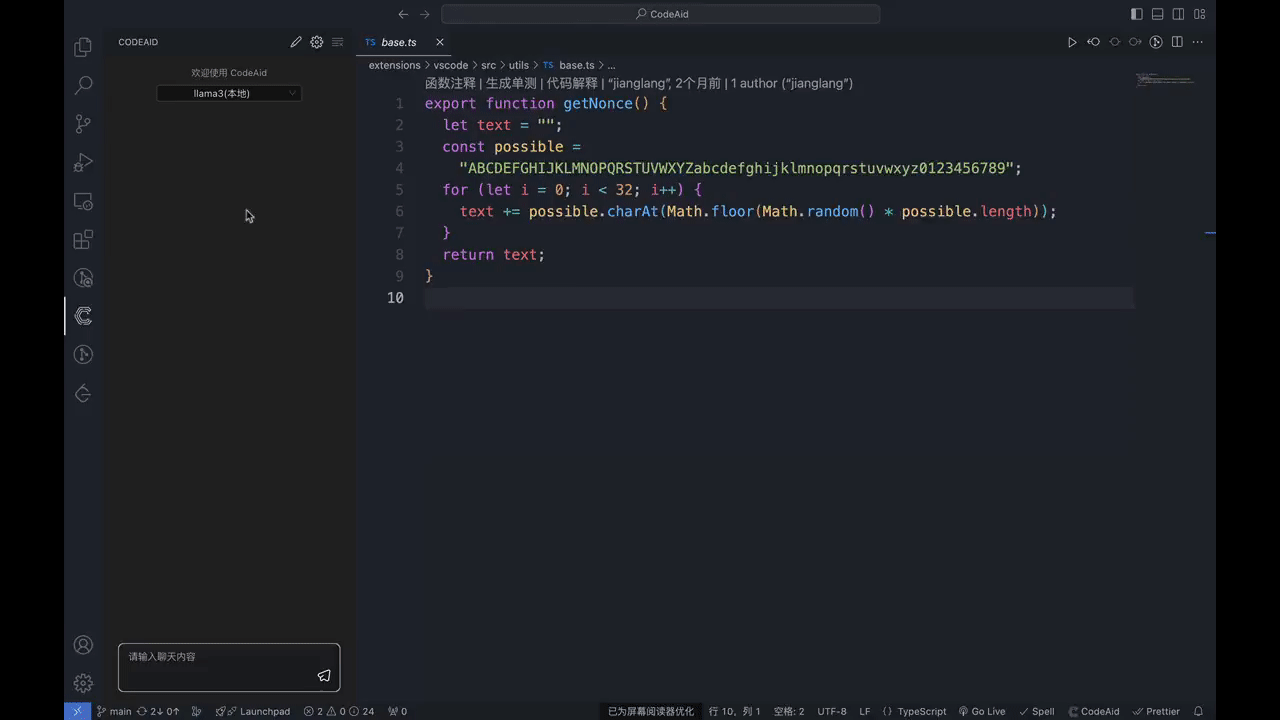Open Launchpad from status bar
Image resolution: width=1280 pixels, height=720 pixels.
click(253, 711)
